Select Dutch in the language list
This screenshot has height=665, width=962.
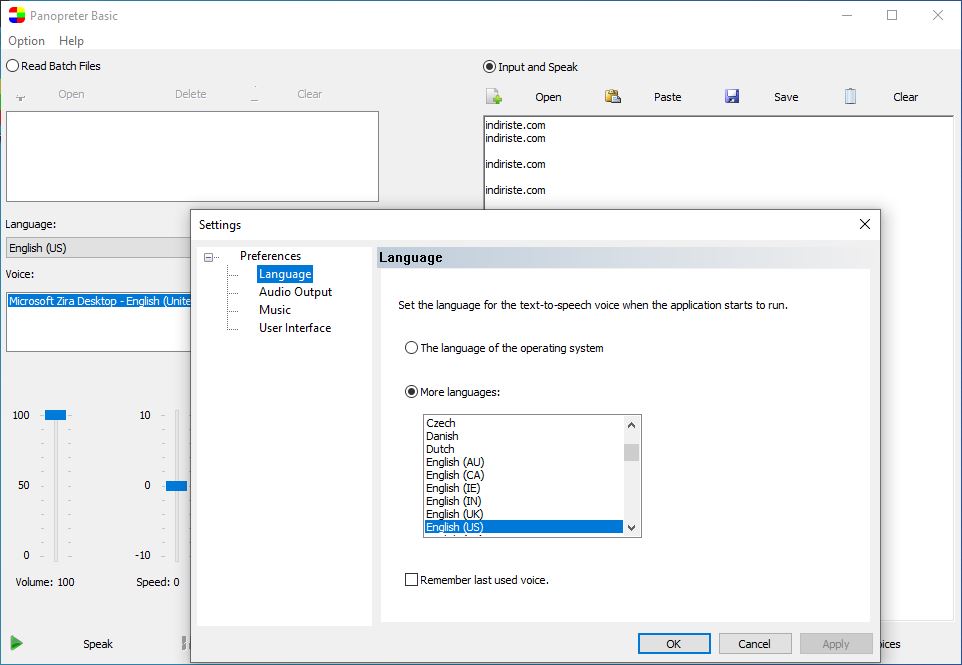(523, 448)
